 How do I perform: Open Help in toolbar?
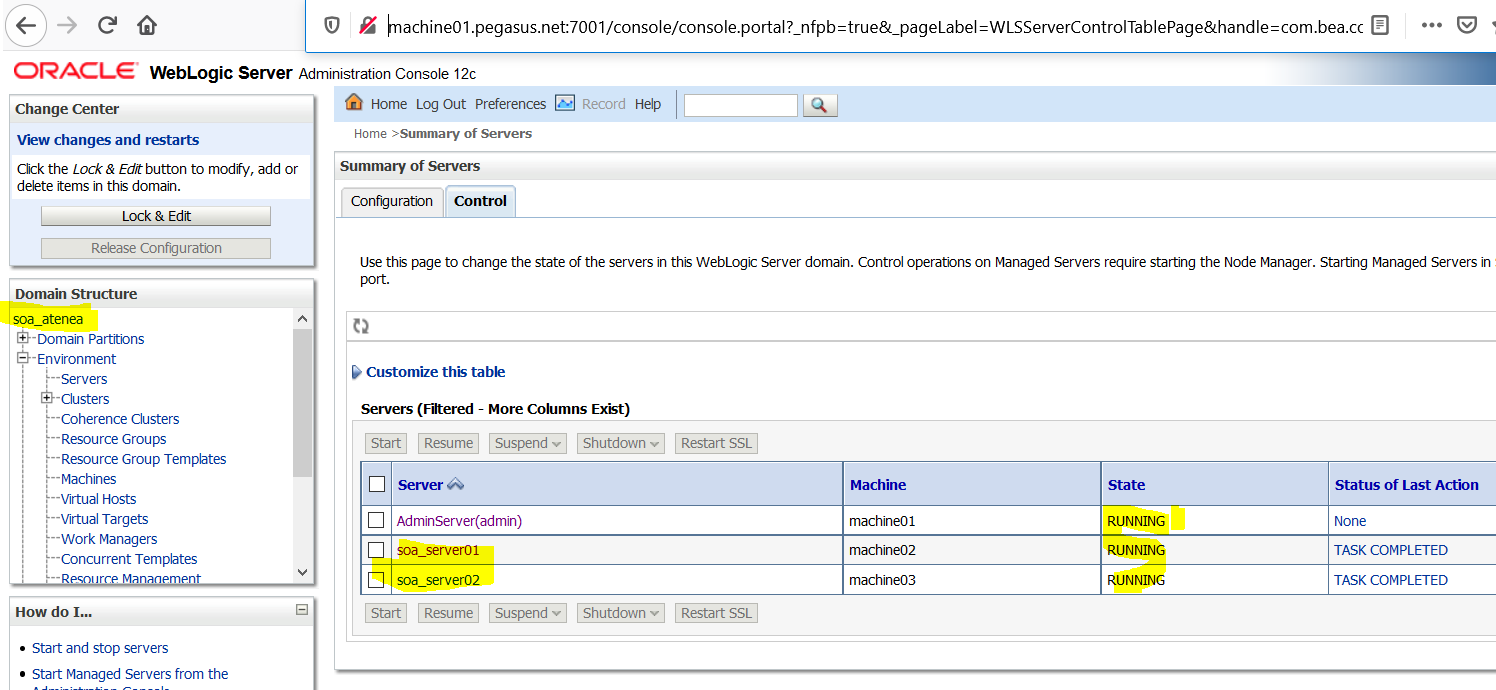648,104
